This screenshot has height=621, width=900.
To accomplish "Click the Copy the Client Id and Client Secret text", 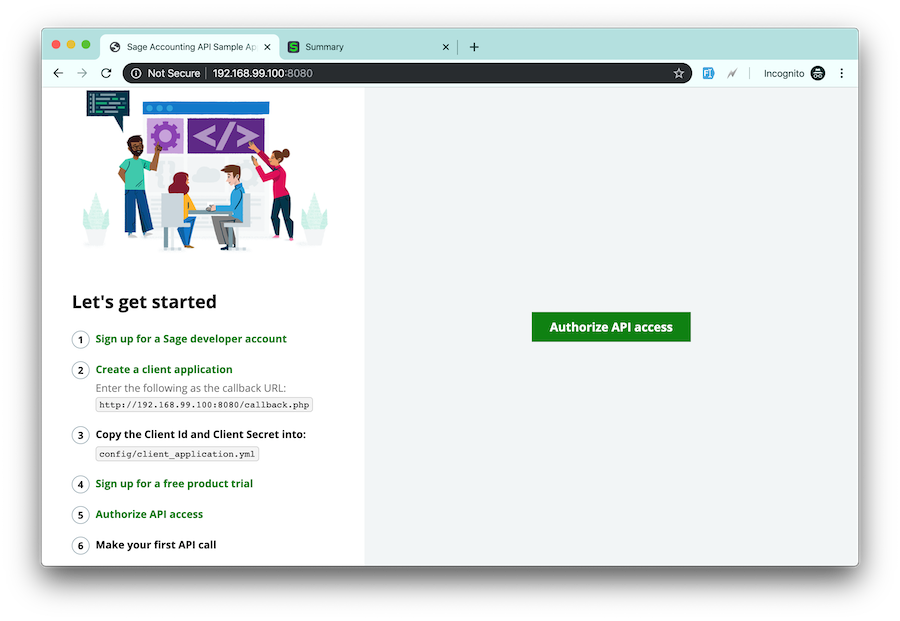I will point(200,434).
